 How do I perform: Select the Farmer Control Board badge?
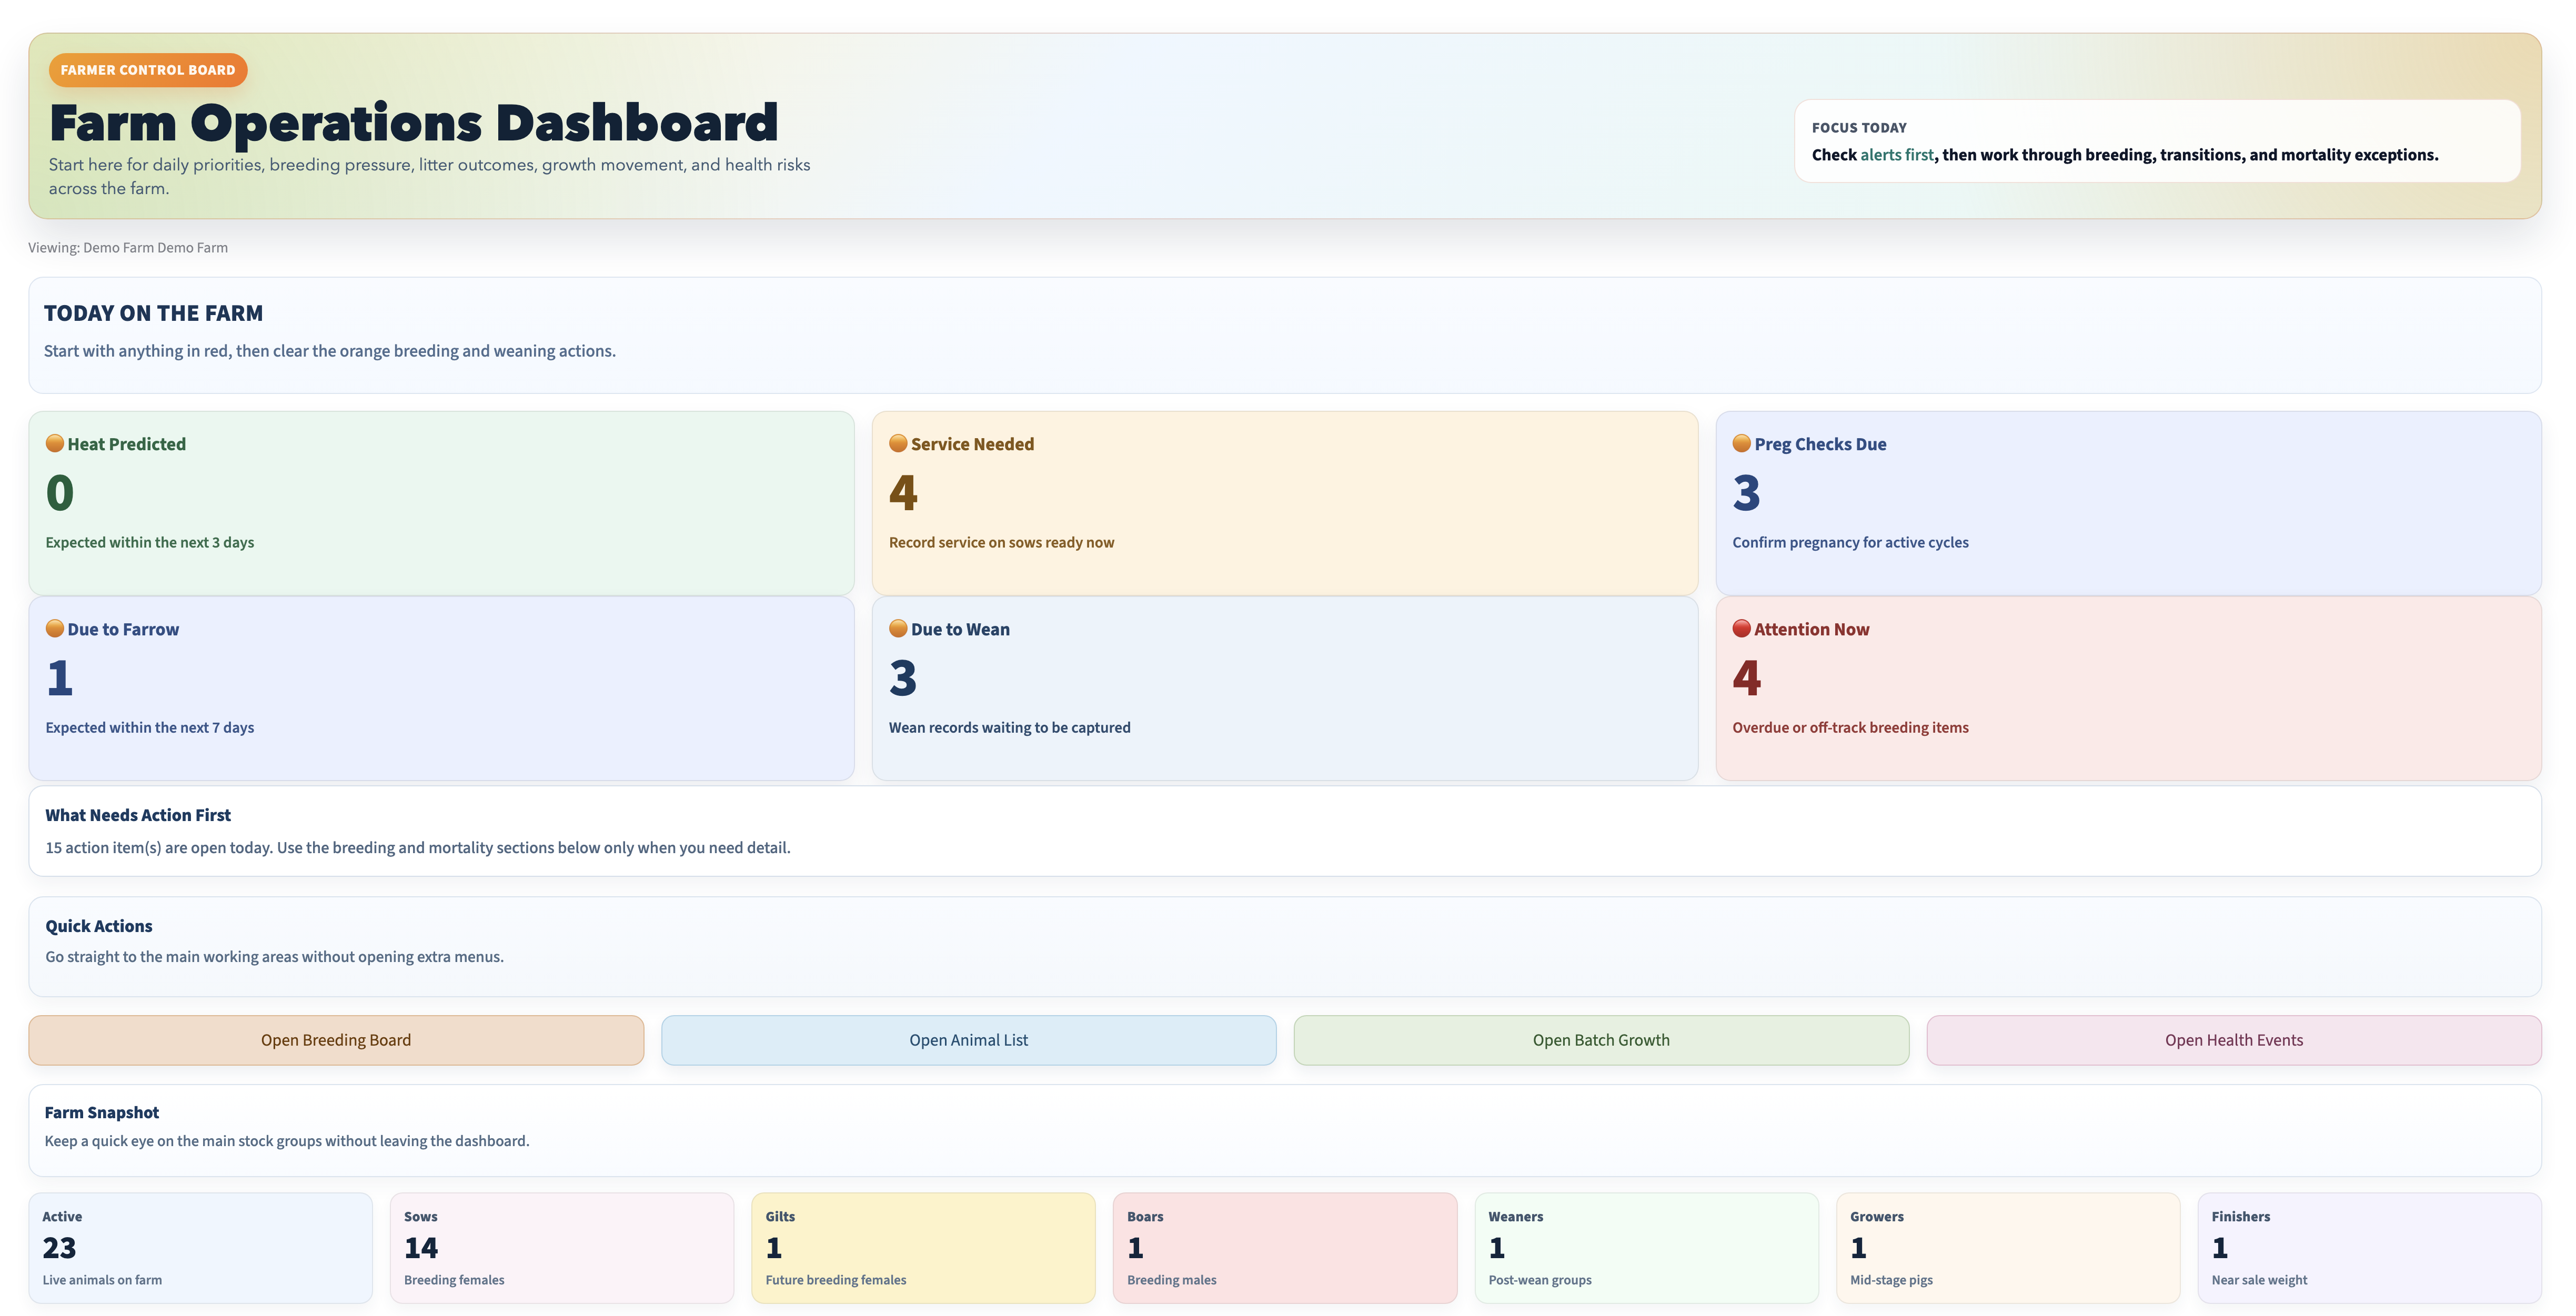(x=148, y=70)
